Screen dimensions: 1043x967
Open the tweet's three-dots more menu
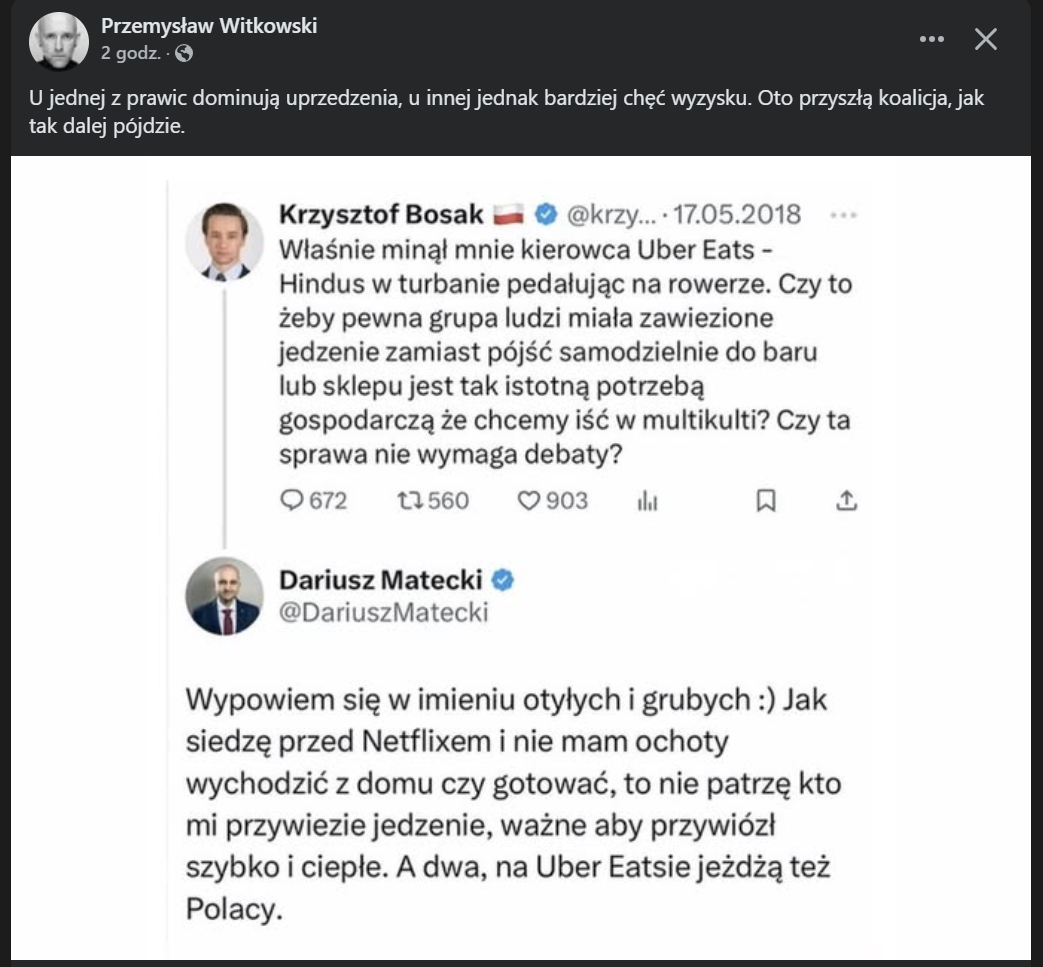[x=845, y=214]
